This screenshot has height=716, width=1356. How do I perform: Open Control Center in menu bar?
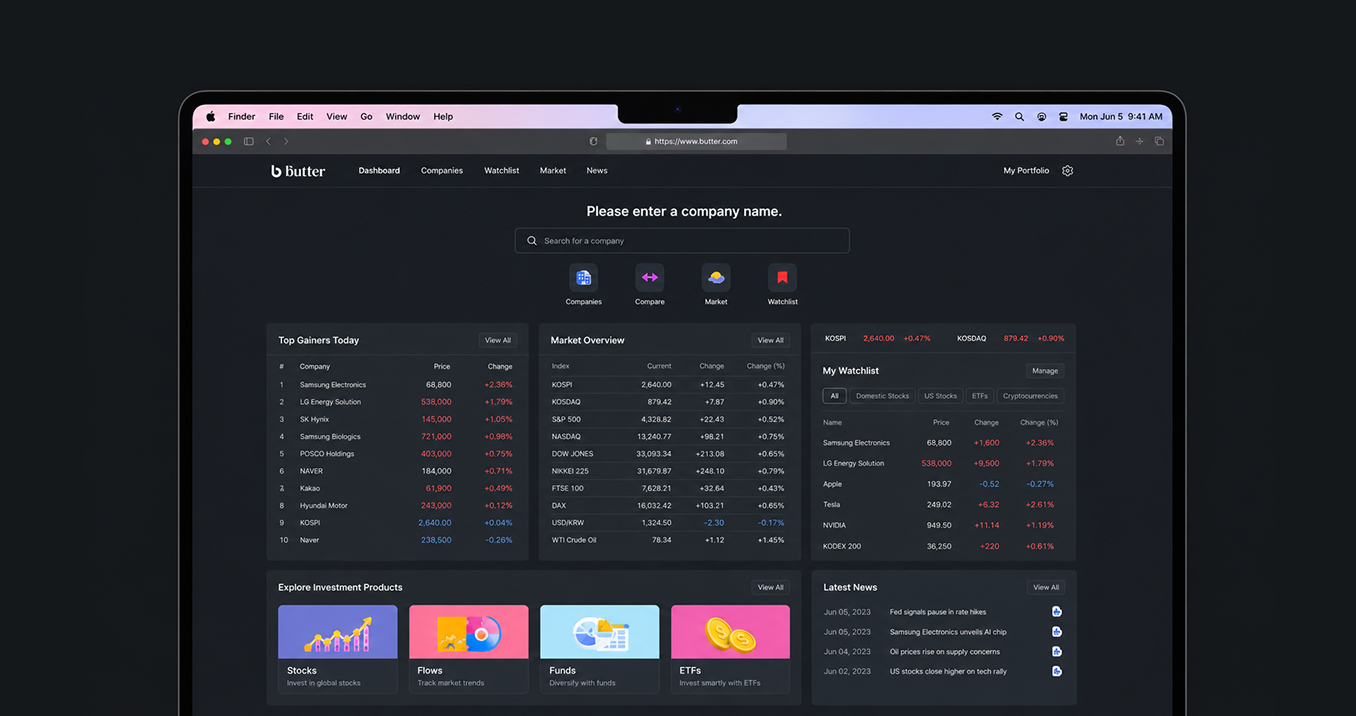(1063, 117)
